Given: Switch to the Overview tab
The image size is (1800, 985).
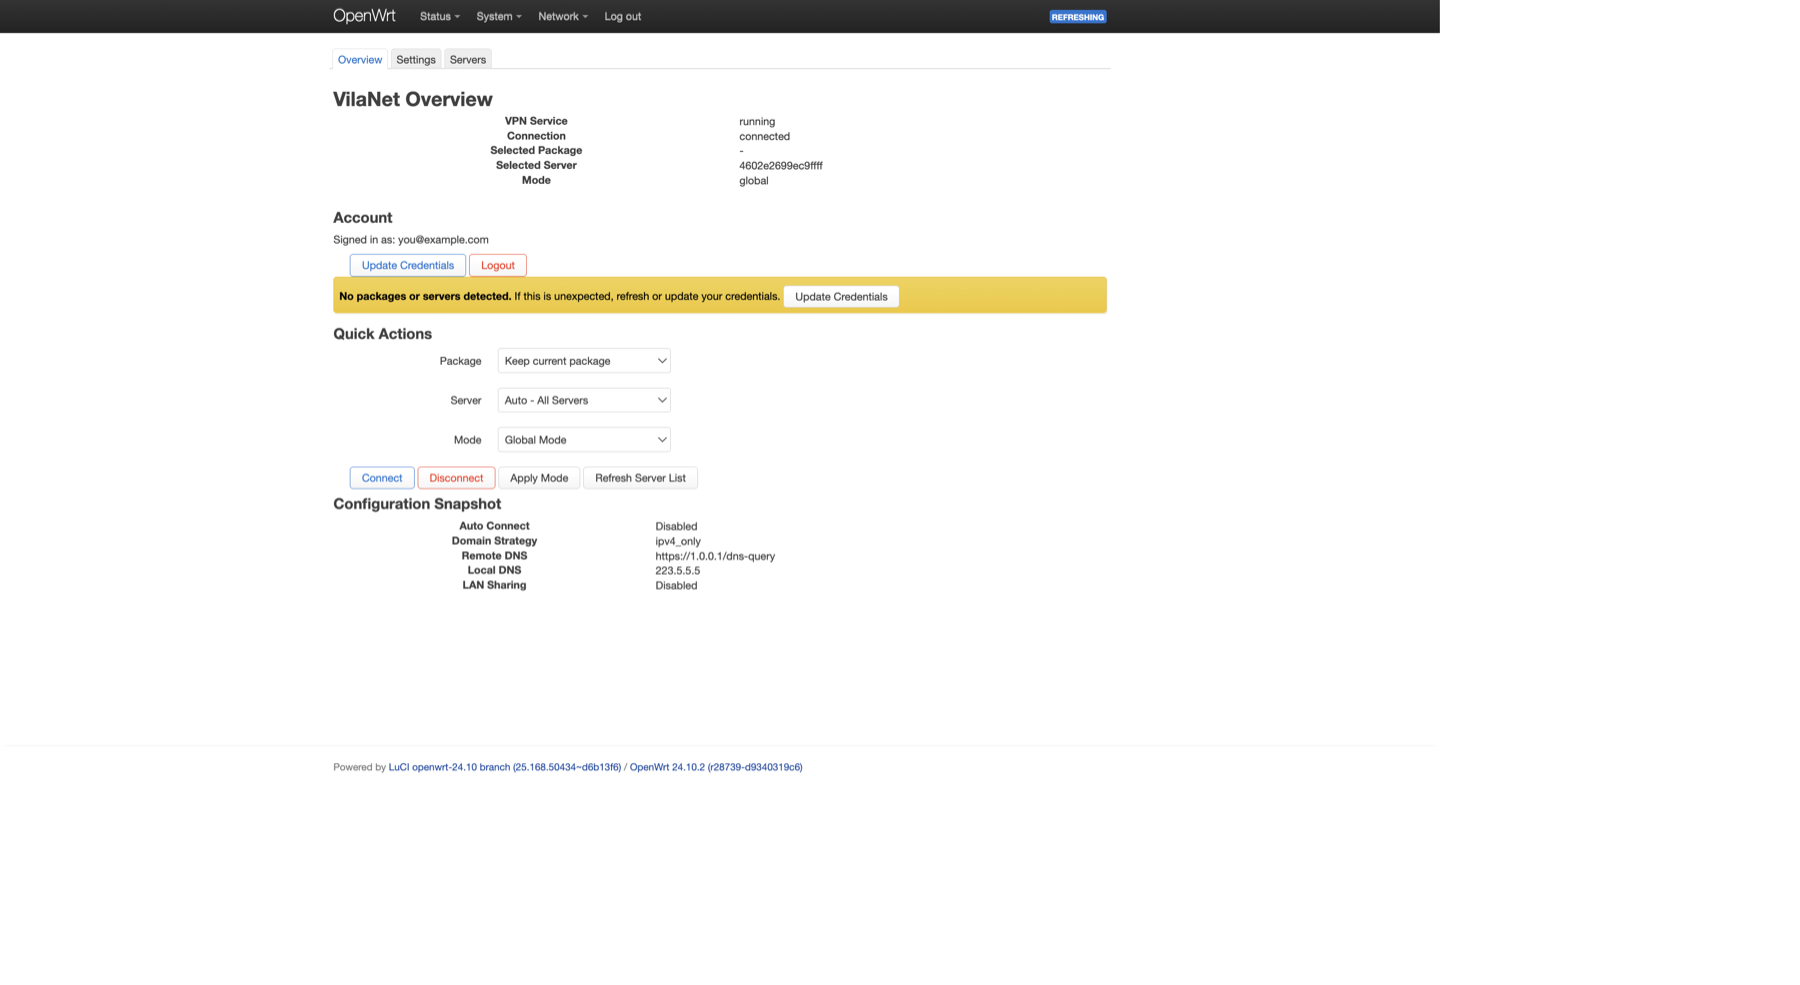Looking at the screenshot, I should click(x=360, y=60).
